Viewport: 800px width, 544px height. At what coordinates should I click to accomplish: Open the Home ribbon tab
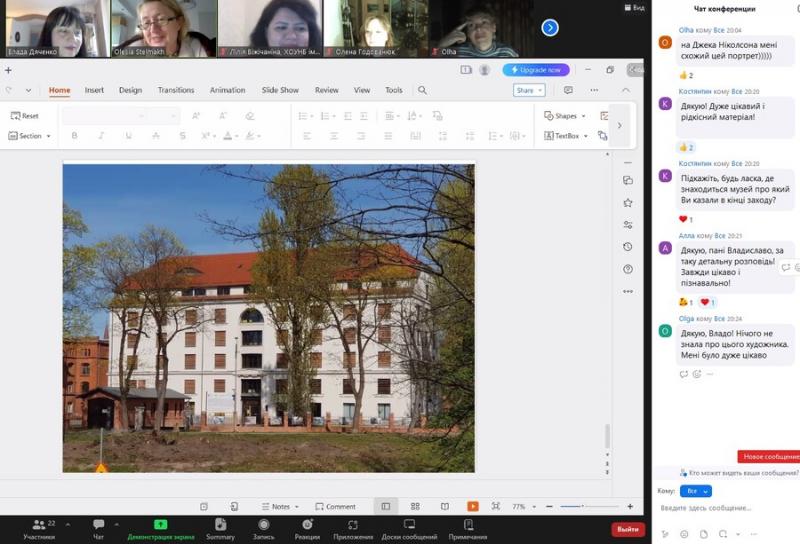(x=59, y=90)
